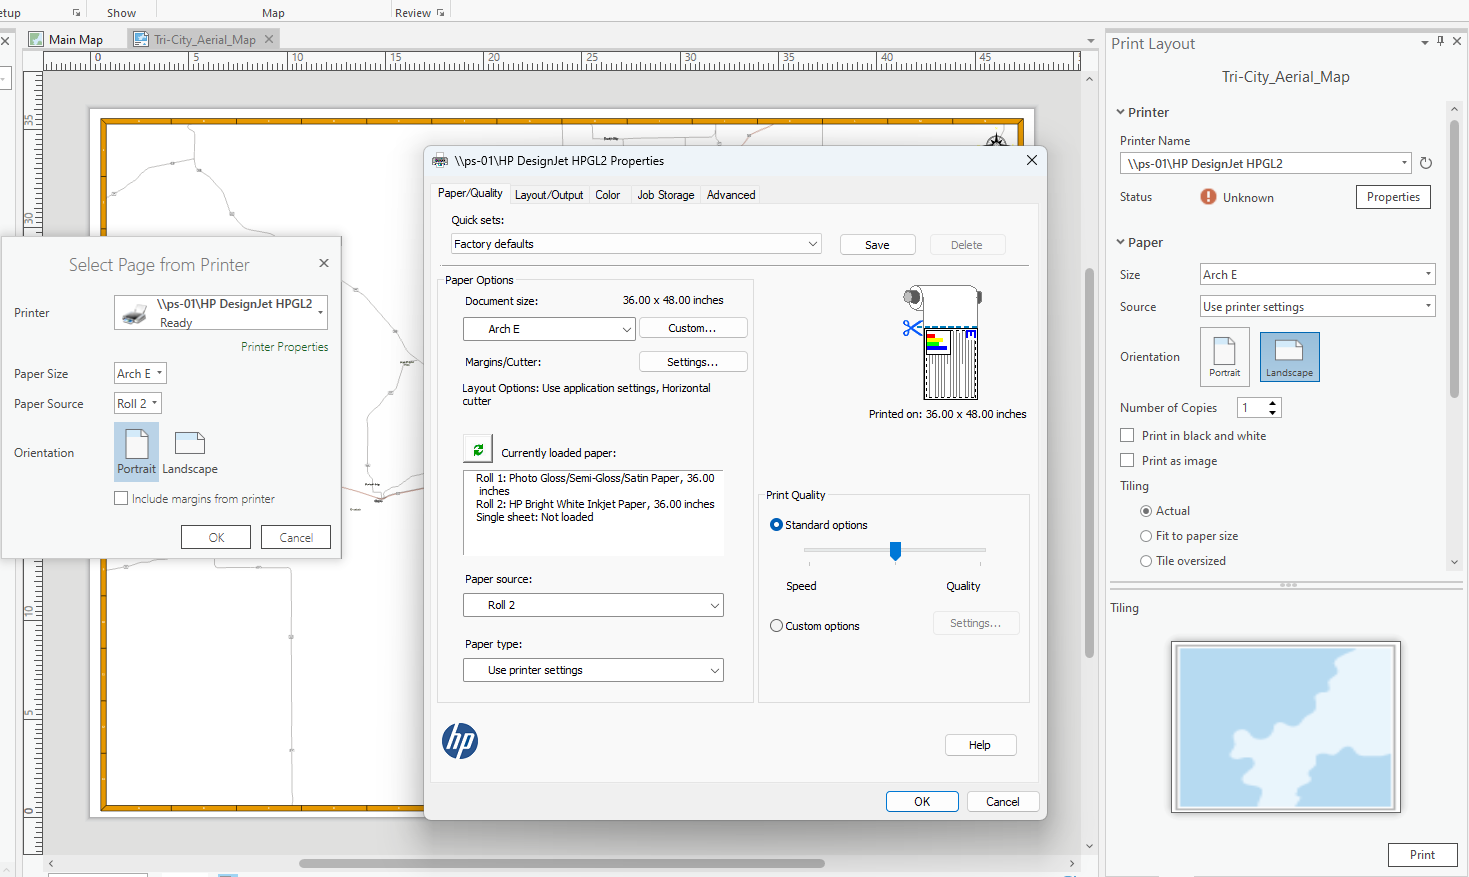Viewport: 1469px width, 877px height.
Task: Close the Select Page from Printer dialog
Action: pyautogui.click(x=324, y=263)
